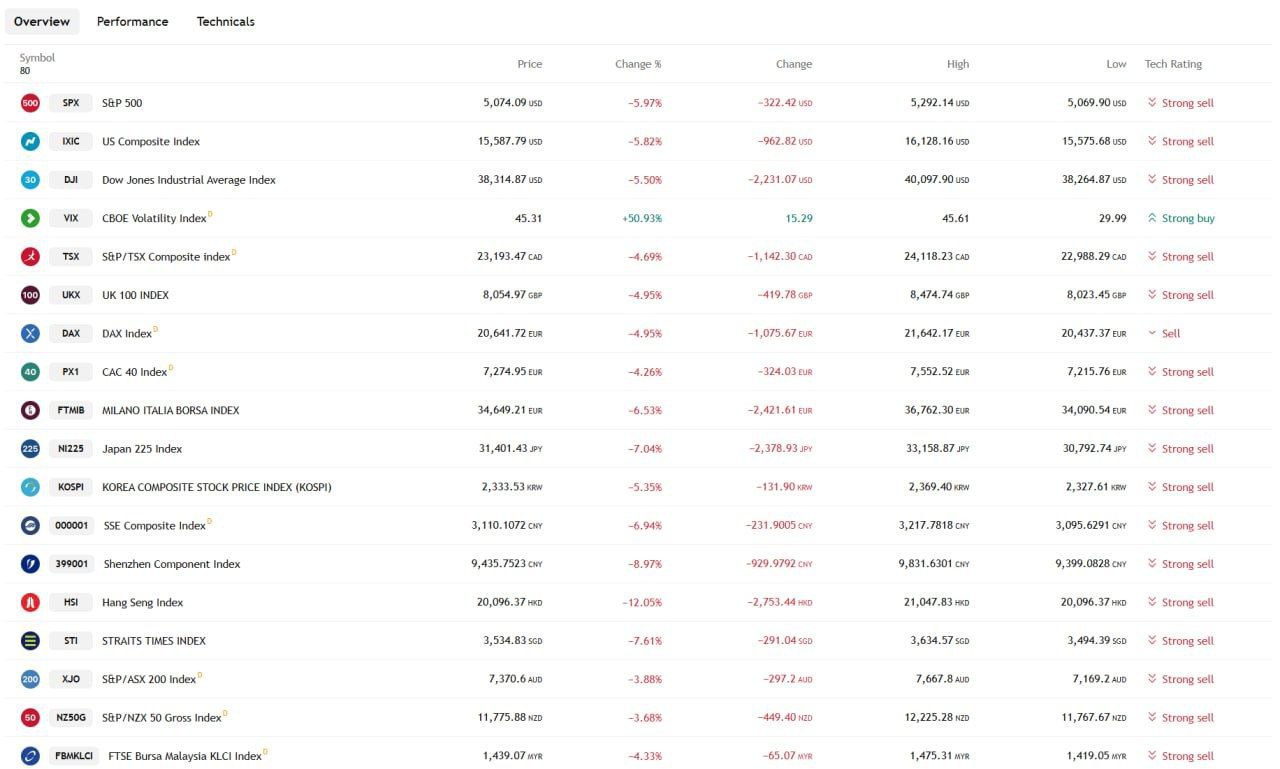Viewport: 1280px width, 769px height.
Task: Click the Hang Seng Index red icon
Action: pos(30,602)
